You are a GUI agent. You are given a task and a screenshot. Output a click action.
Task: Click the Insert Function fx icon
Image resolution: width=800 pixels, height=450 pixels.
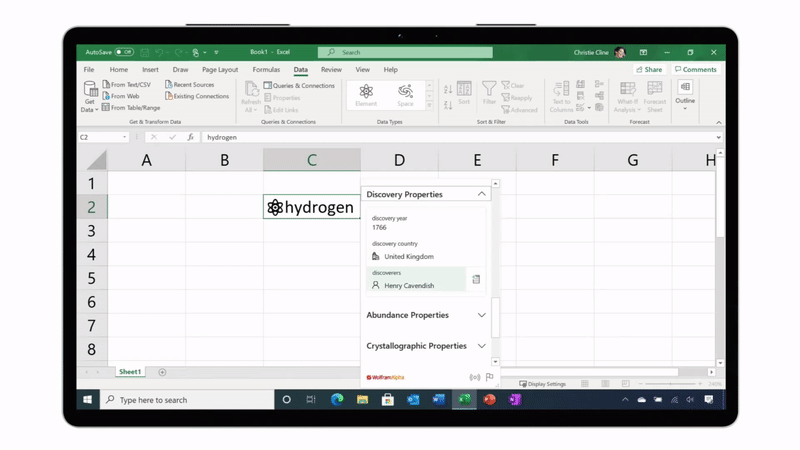pyautogui.click(x=190, y=137)
